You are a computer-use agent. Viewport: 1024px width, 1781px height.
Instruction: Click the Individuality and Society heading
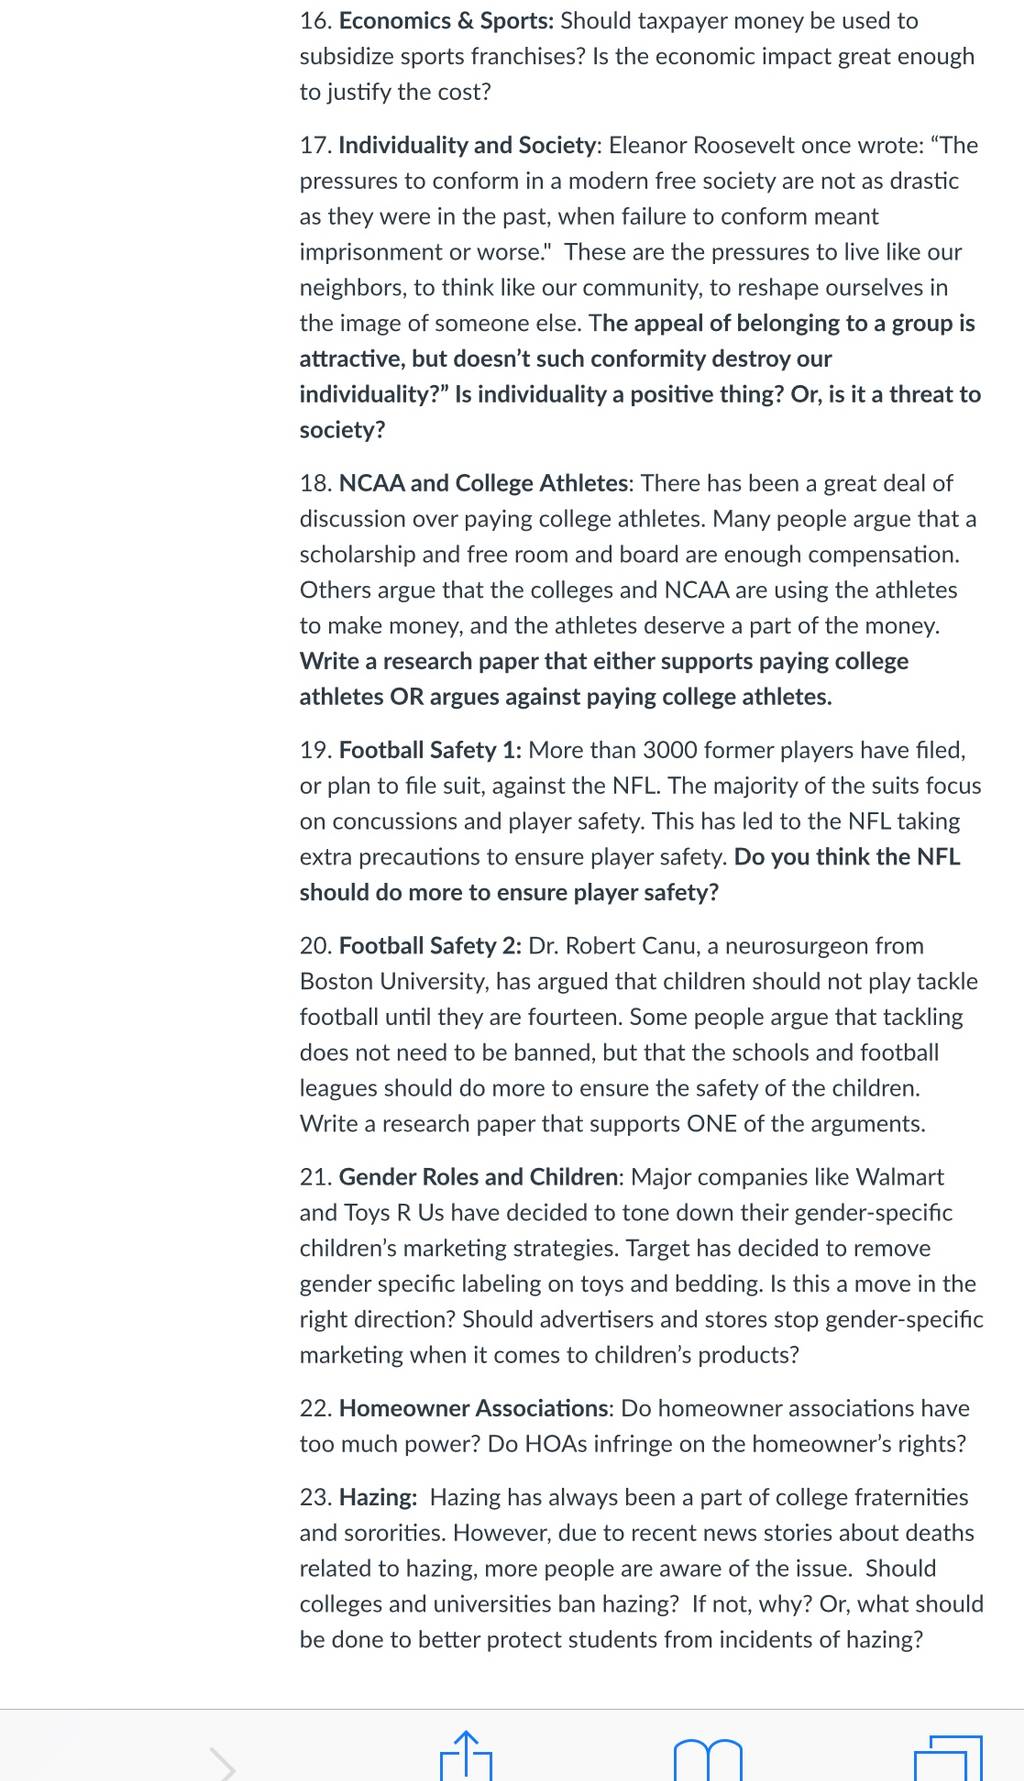coord(467,146)
